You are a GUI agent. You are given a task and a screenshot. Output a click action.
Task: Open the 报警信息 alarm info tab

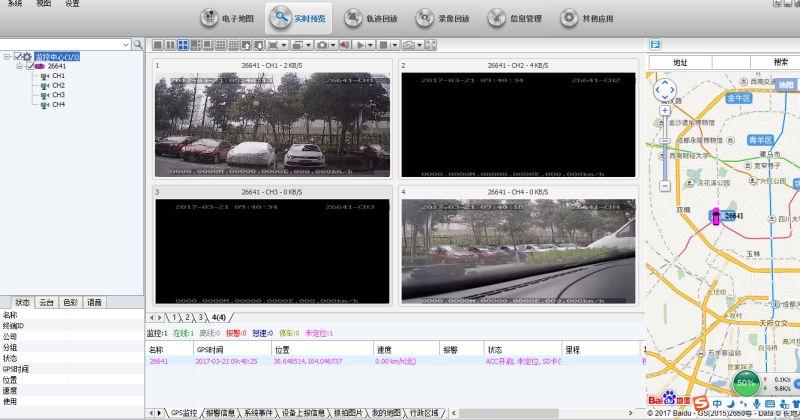[x=220, y=413]
